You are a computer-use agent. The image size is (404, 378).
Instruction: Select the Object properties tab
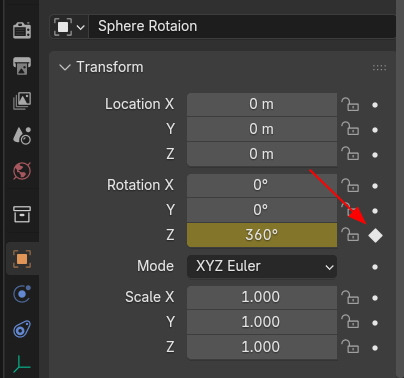coord(22,259)
